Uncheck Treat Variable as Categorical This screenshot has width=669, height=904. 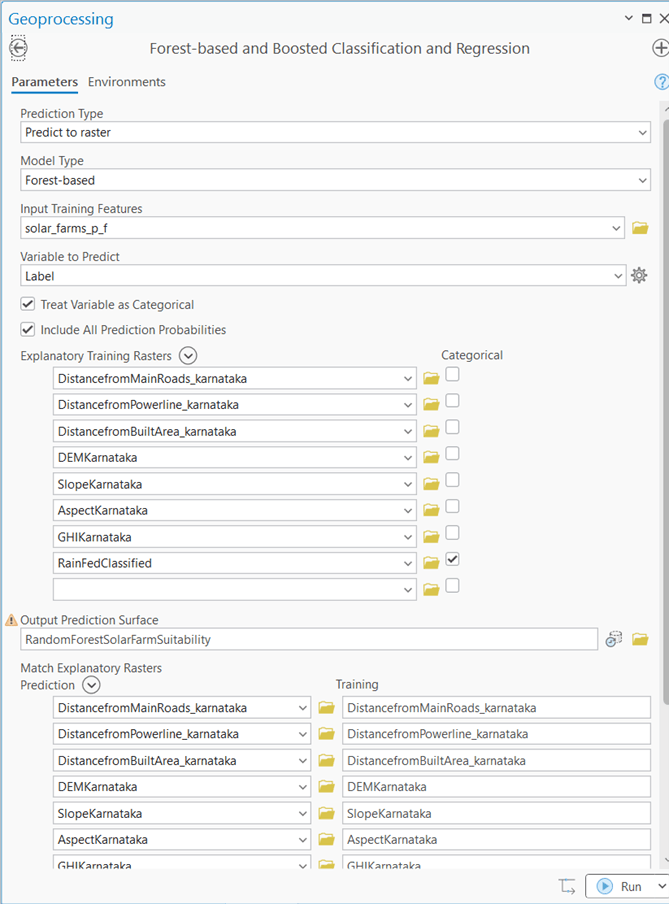point(27,305)
